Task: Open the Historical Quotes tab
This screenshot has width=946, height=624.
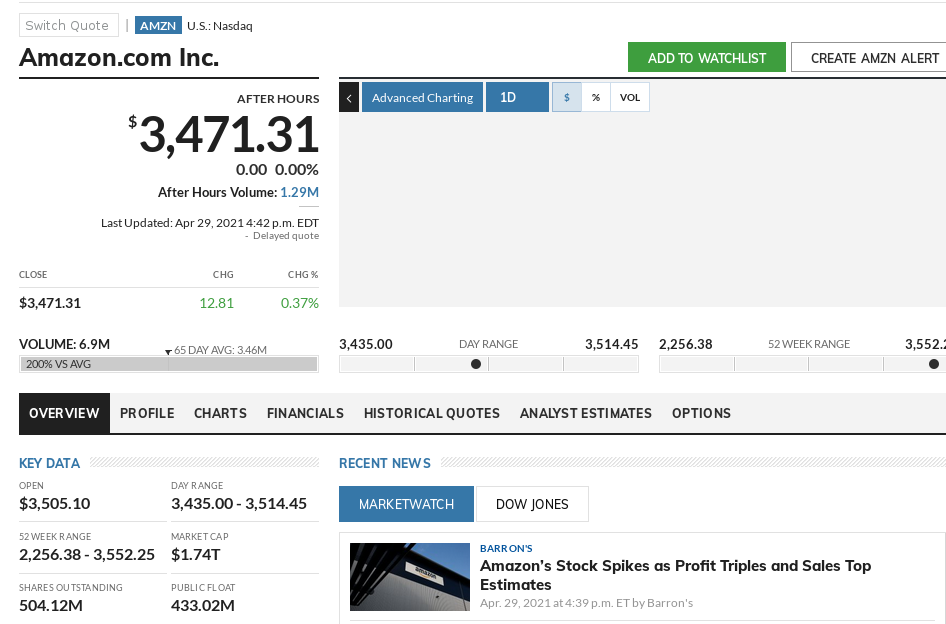Action: click(x=432, y=413)
